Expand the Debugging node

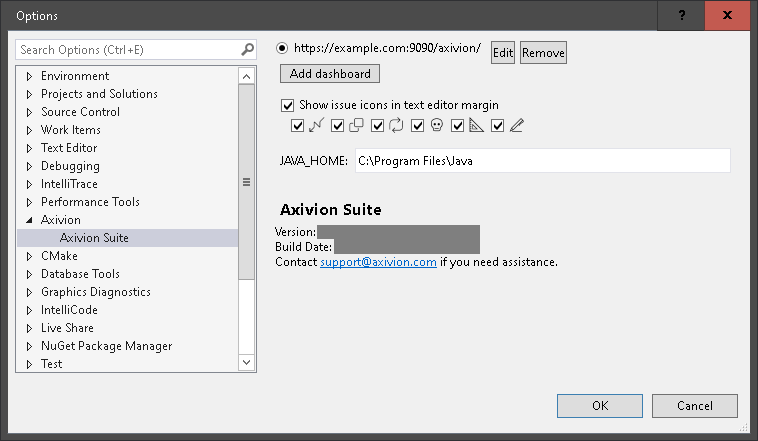(29, 166)
